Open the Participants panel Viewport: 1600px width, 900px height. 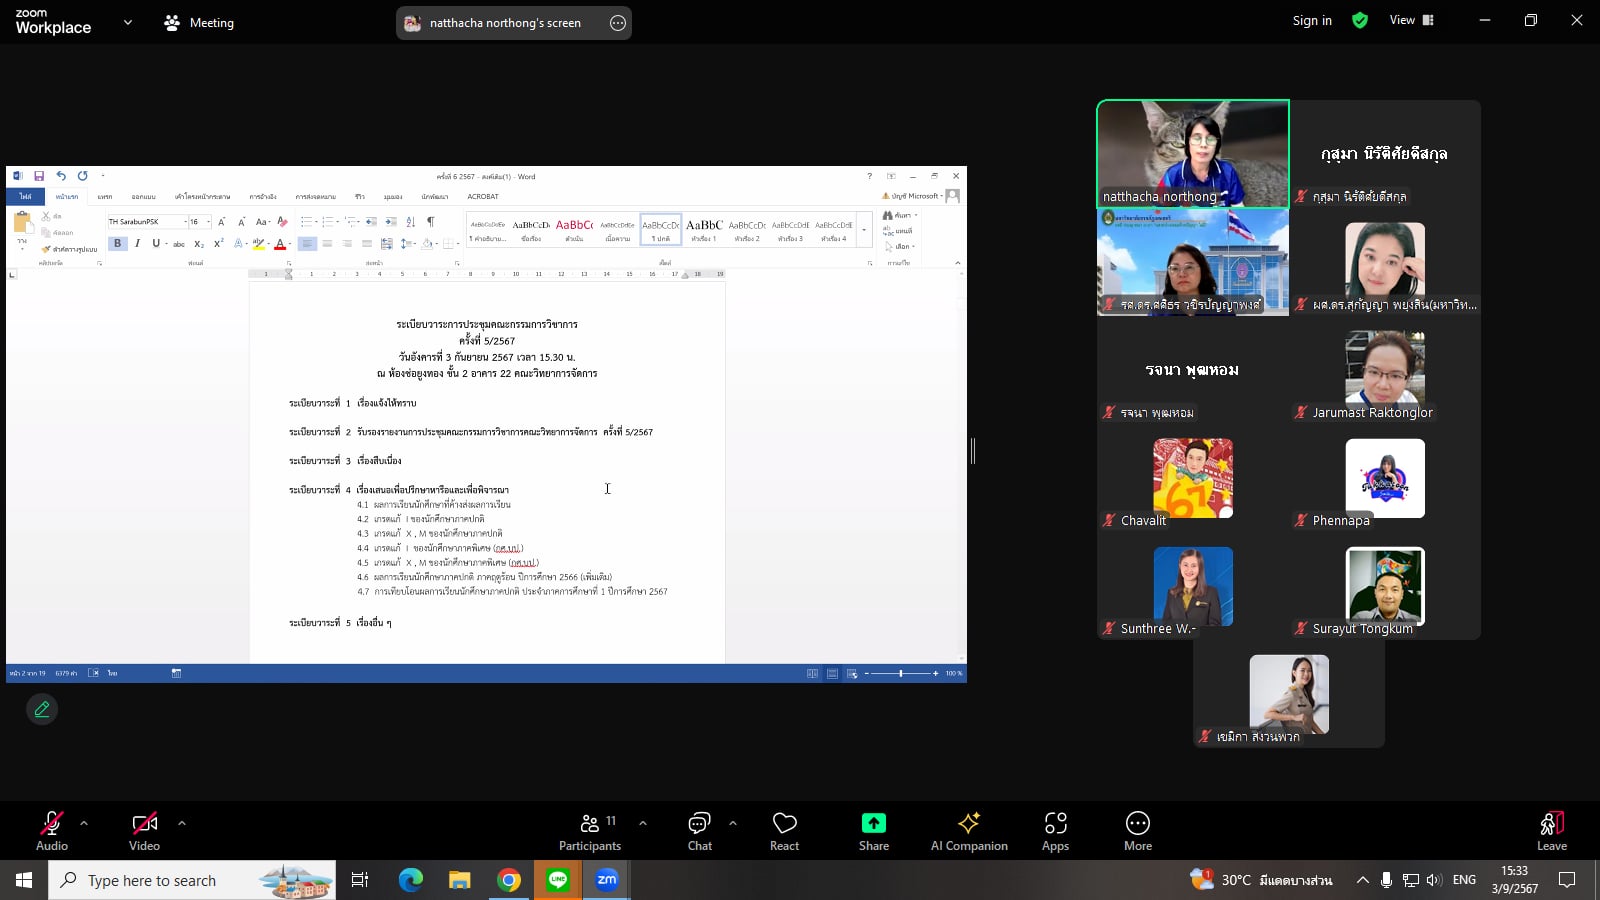pos(590,831)
